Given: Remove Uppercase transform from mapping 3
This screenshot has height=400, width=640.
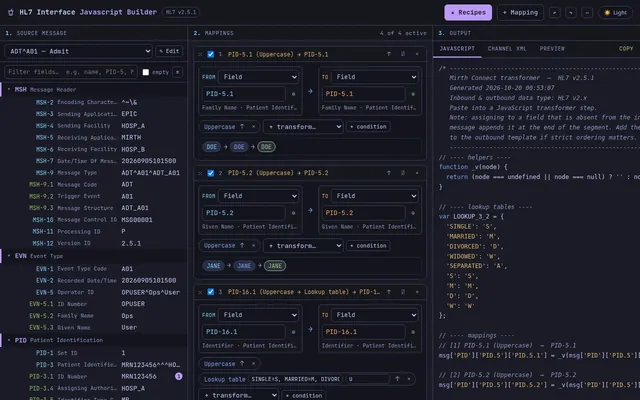Looking at the screenshot, I should [253, 363].
